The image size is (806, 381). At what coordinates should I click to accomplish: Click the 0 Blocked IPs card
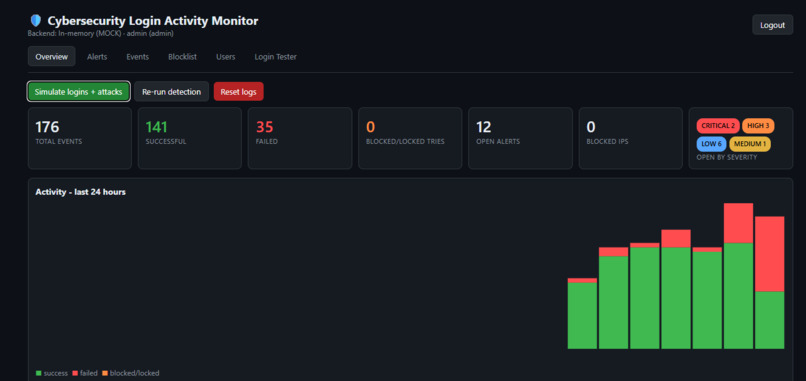[631, 138]
